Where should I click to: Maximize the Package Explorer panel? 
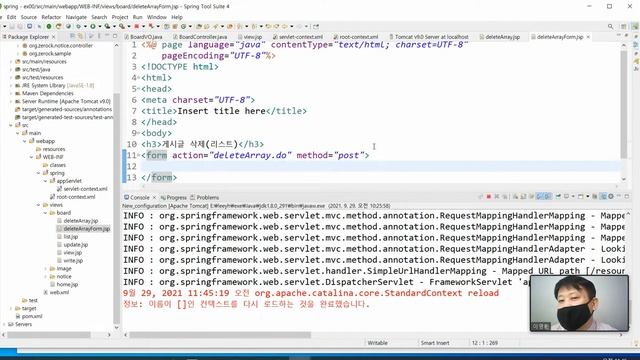coord(115,36)
